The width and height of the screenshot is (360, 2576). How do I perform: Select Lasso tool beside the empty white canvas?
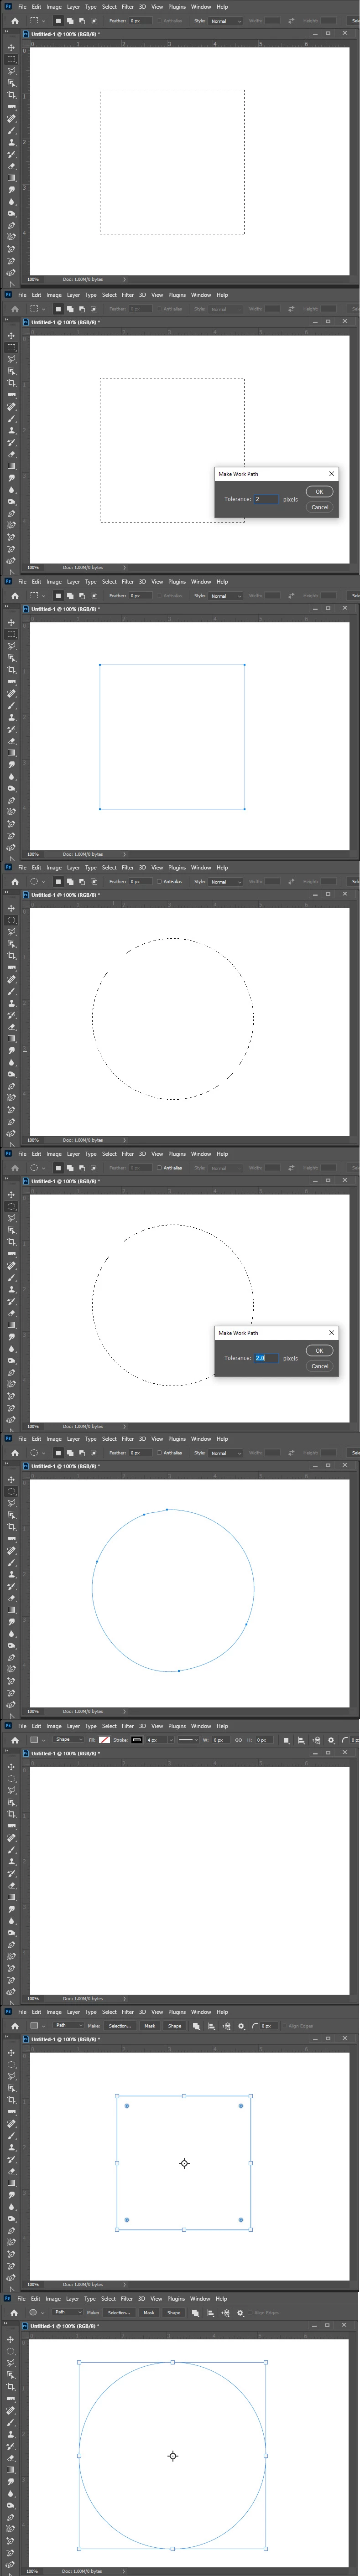point(12,1791)
